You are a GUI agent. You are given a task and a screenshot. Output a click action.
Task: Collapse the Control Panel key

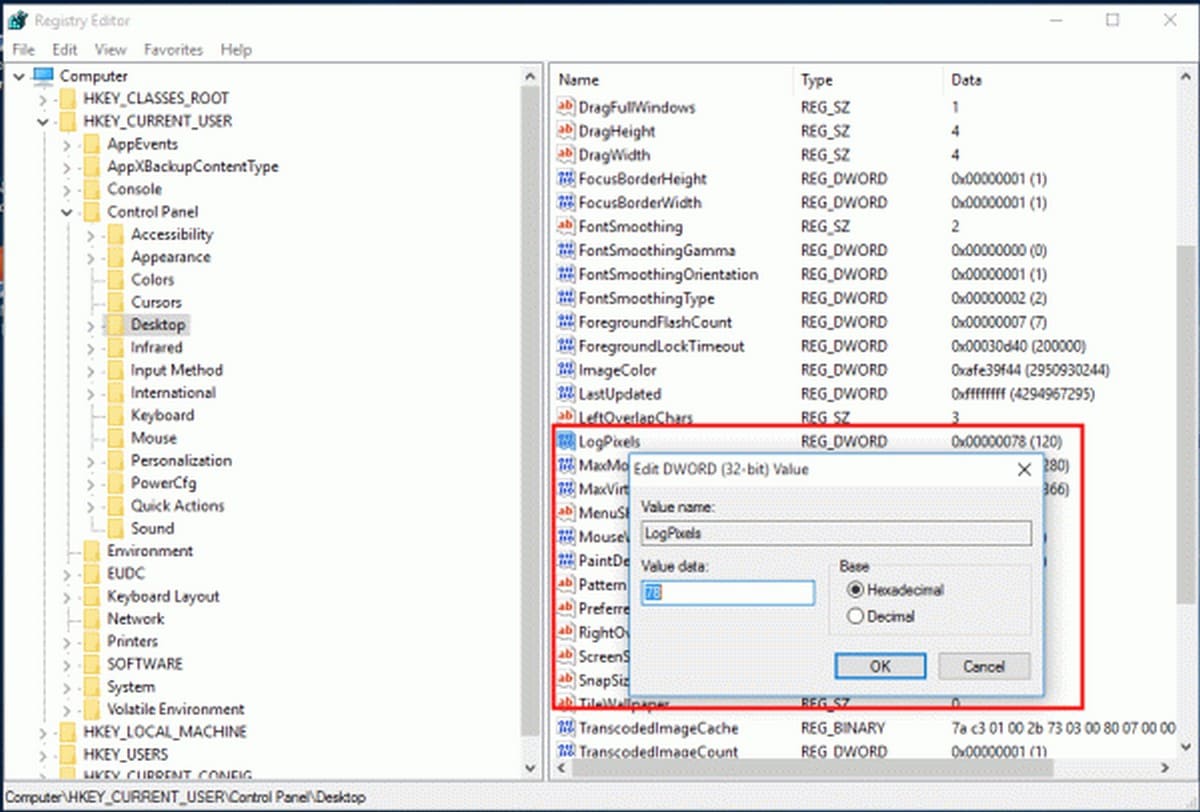click(66, 212)
